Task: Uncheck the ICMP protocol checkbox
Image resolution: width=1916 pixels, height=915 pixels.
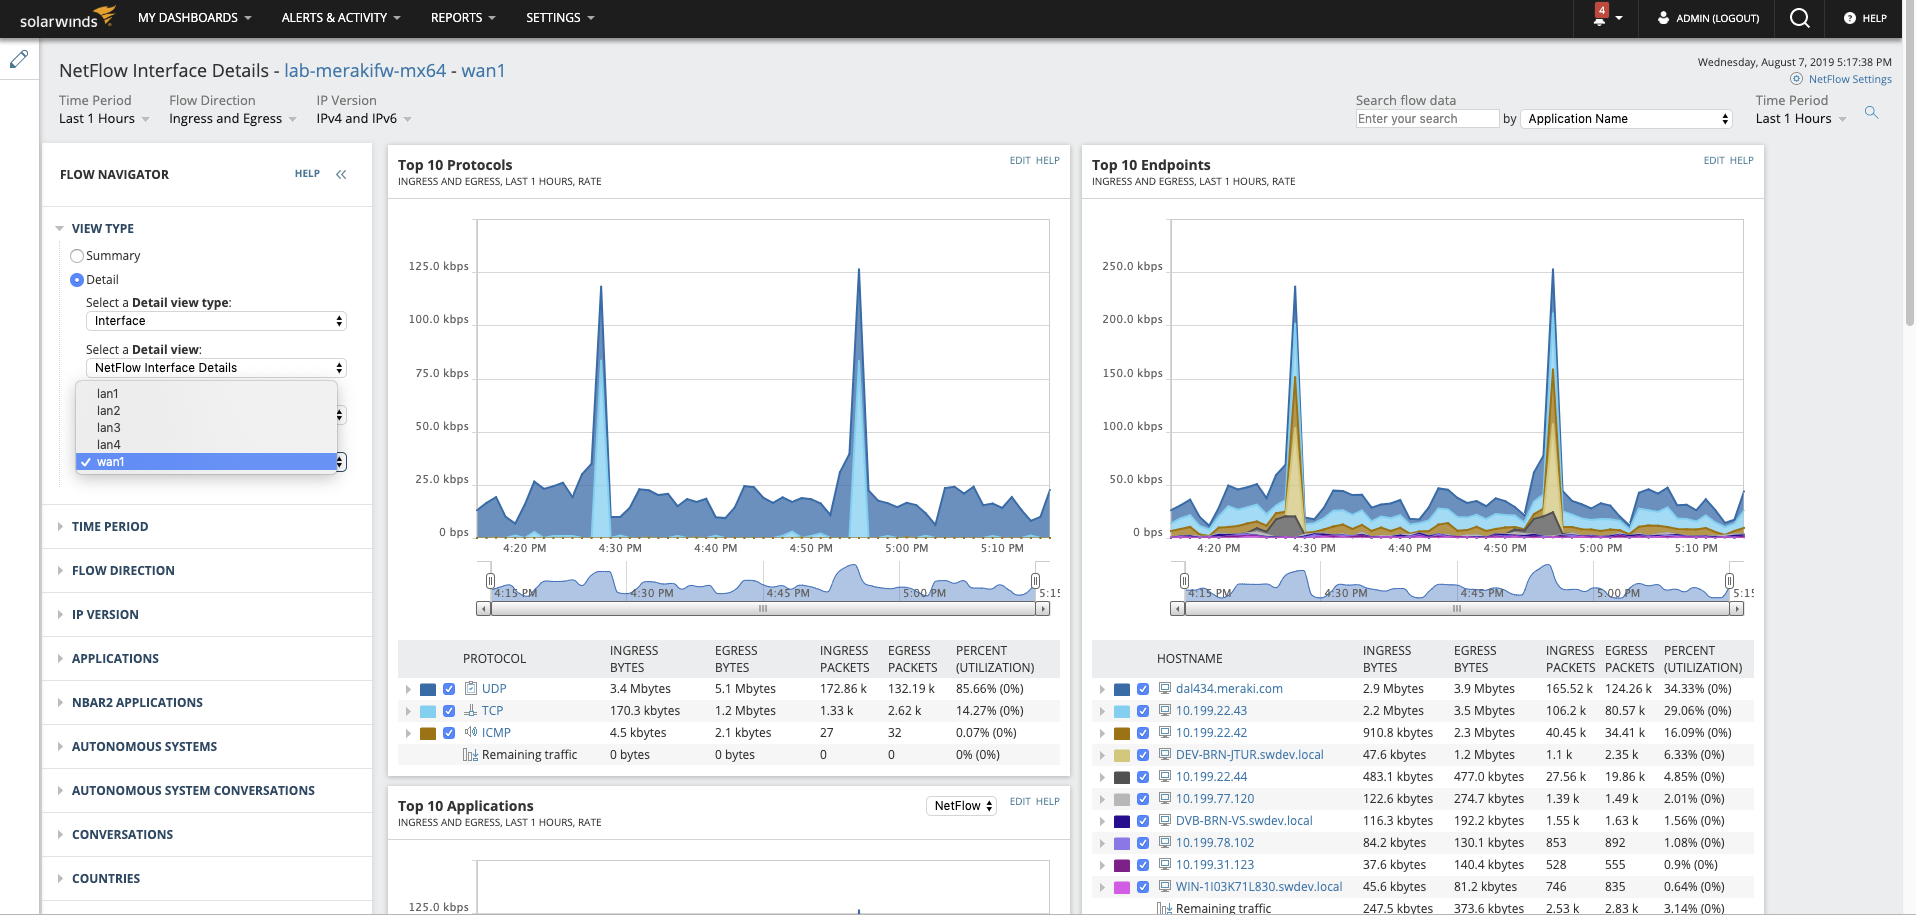Action: point(449,733)
